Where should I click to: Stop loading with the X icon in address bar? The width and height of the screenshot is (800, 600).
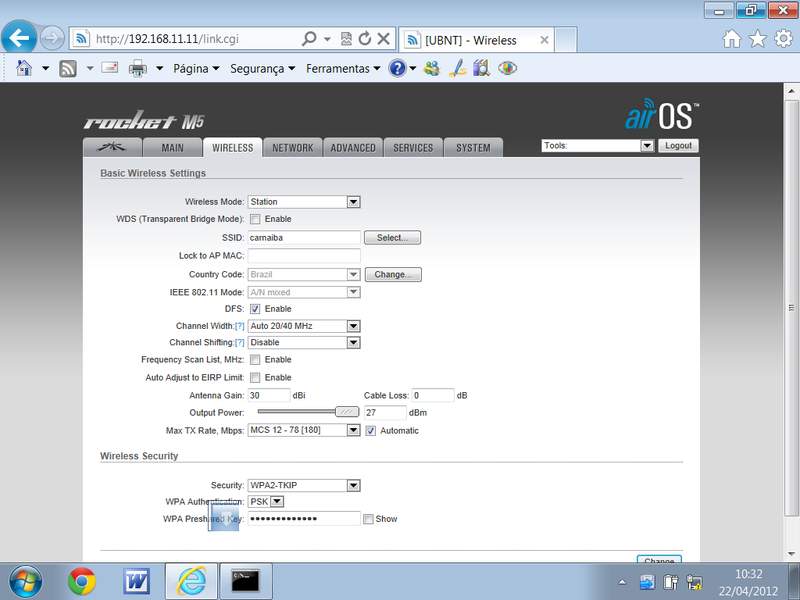pyautogui.click(x=383, y=39)
